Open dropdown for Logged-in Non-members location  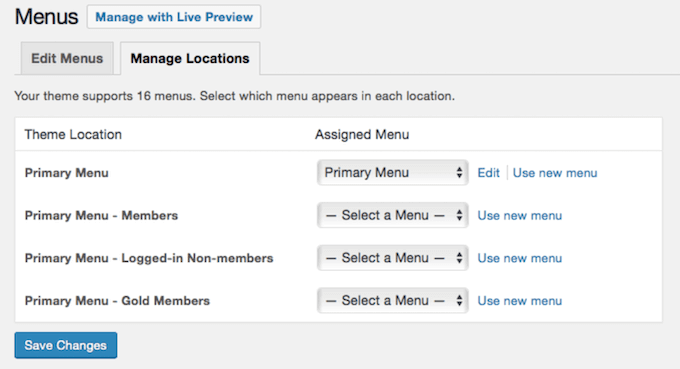392,258
